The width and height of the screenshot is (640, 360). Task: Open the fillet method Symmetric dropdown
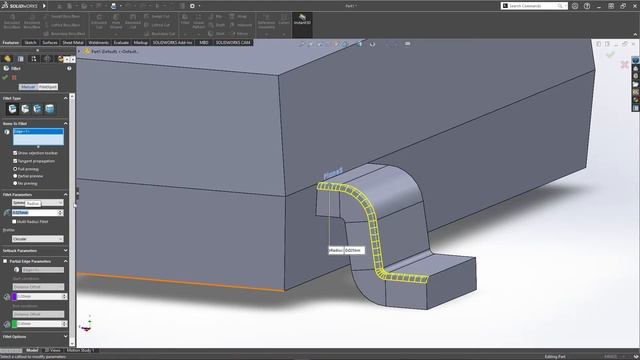[38, 203]
